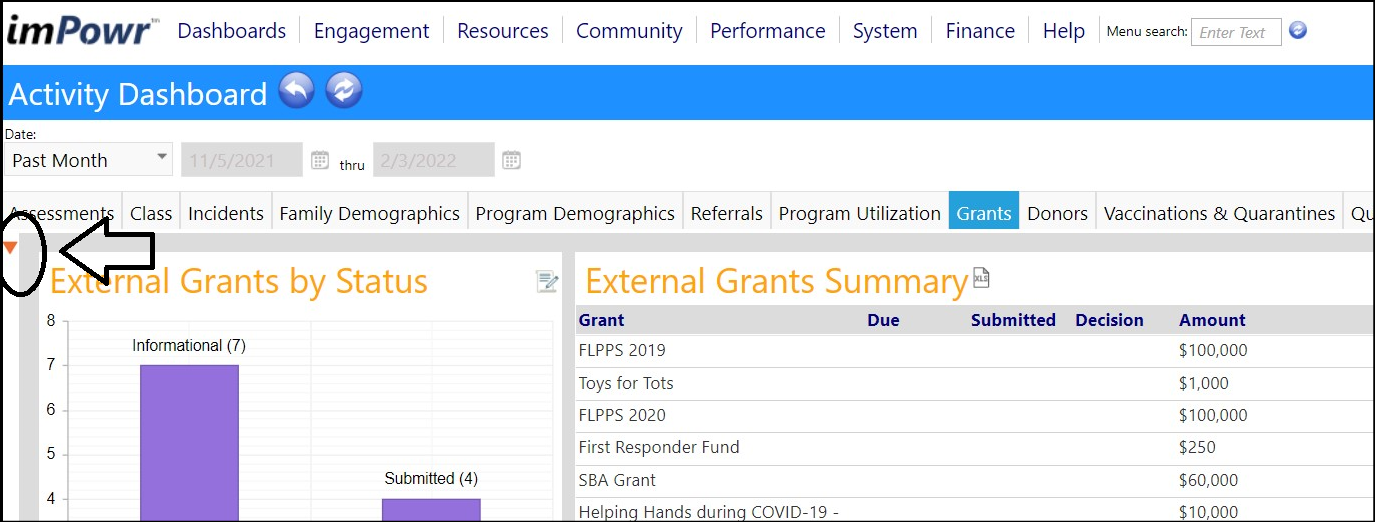This screenshot has height=522, width=1375.
Task: Click the $10,000 amount cell
Action: [x=1208, y=512]
